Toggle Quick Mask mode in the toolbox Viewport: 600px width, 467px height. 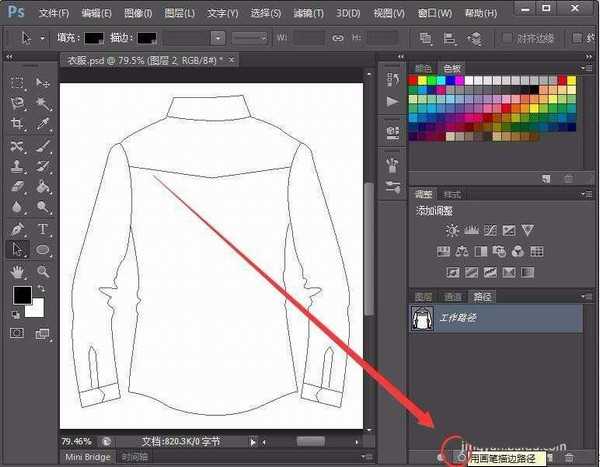pos(18,333)
